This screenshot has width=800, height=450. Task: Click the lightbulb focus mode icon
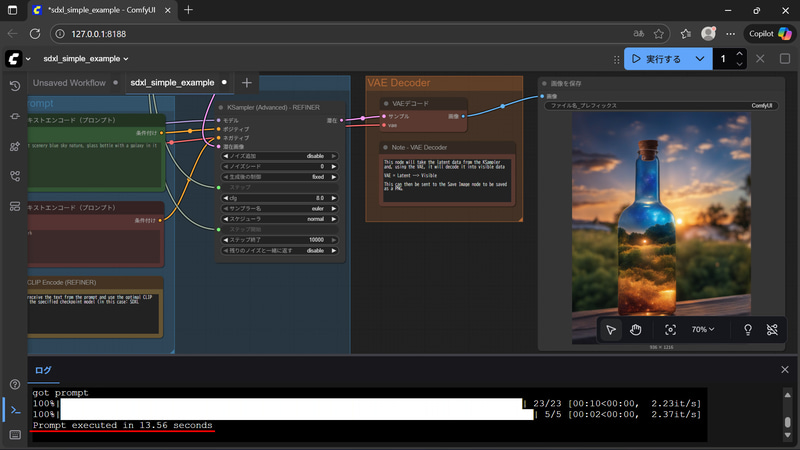click(747, 330)
